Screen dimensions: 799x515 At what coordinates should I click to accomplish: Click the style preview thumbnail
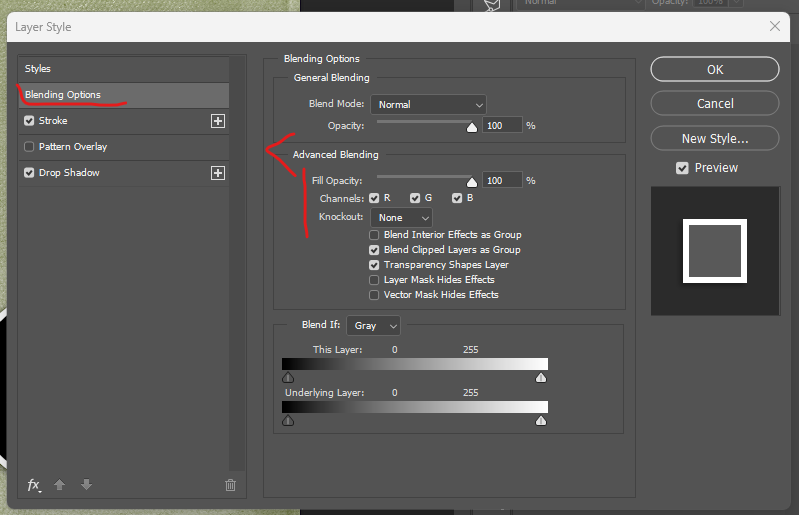[715, 251]
